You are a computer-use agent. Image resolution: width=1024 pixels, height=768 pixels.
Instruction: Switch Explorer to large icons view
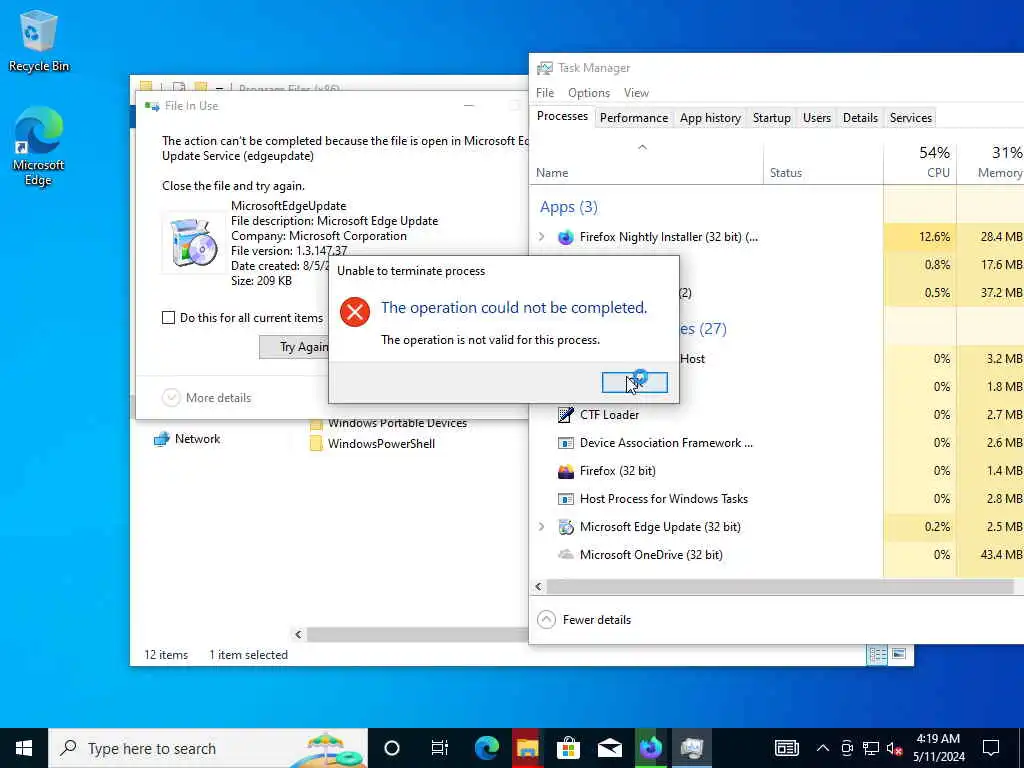click(x=899, y=654)
